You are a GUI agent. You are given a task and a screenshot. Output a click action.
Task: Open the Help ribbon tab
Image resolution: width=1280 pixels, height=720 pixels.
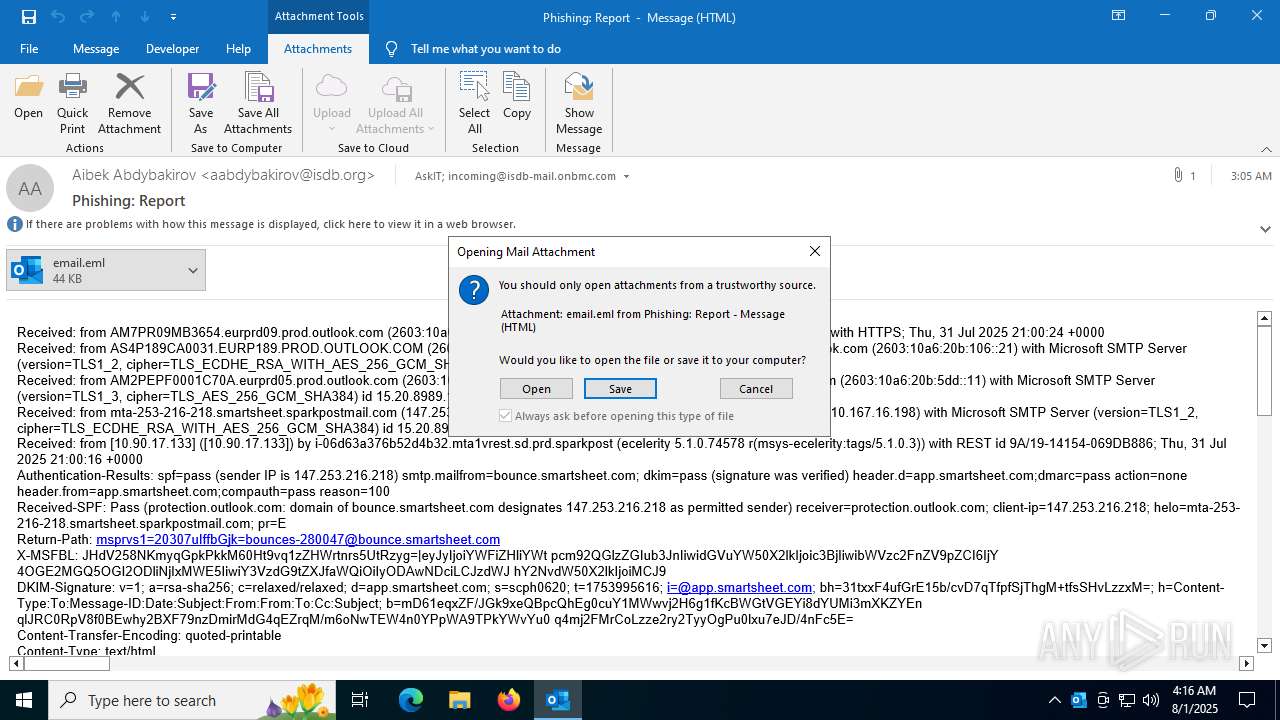click(238, 49)
